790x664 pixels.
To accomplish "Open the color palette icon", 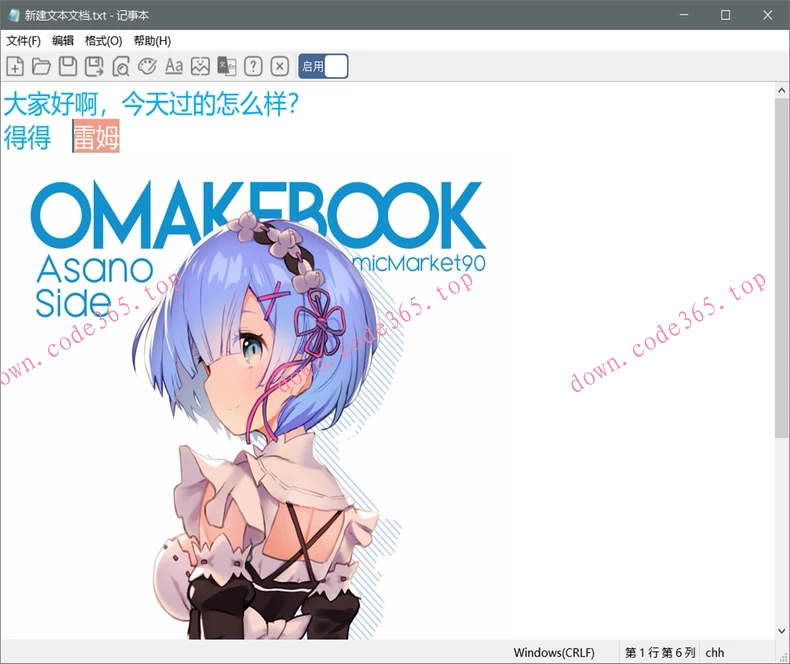I will pos(148,66).
